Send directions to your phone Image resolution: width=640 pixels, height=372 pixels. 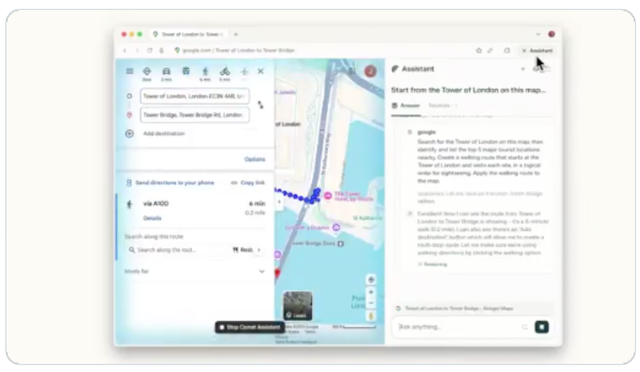coord(170,183)
